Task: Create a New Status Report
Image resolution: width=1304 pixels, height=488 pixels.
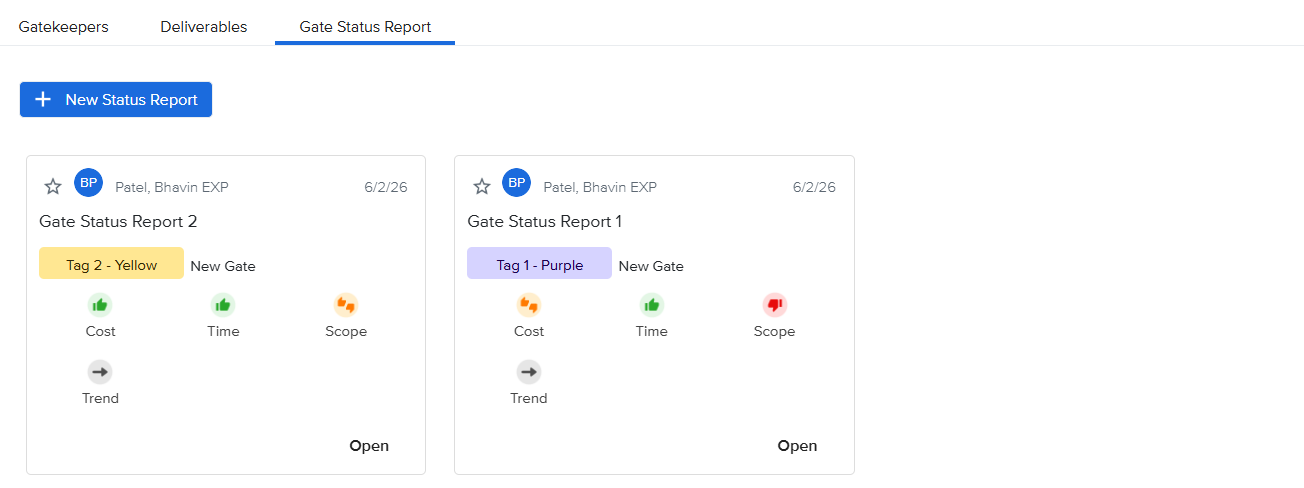Action: click(x=116, y=100)
